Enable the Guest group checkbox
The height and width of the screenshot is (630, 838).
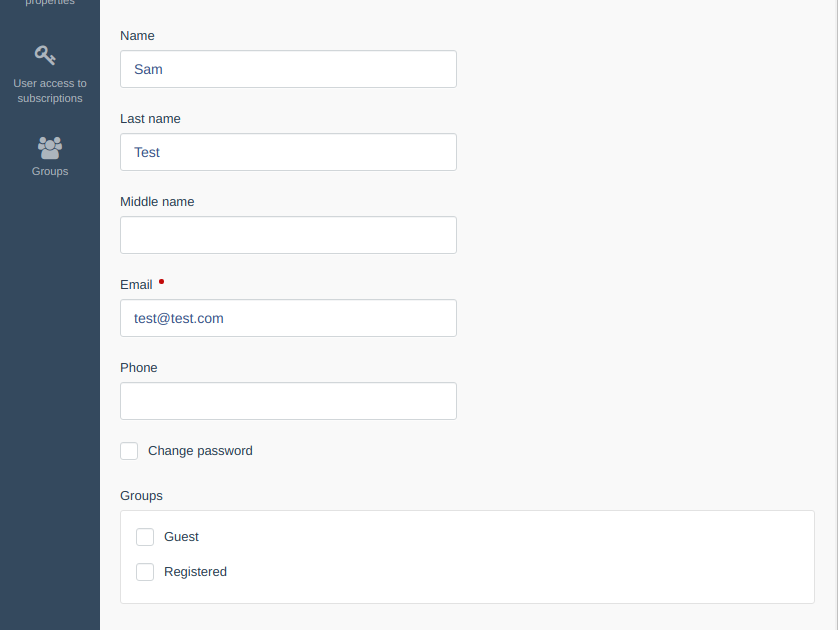145,537
